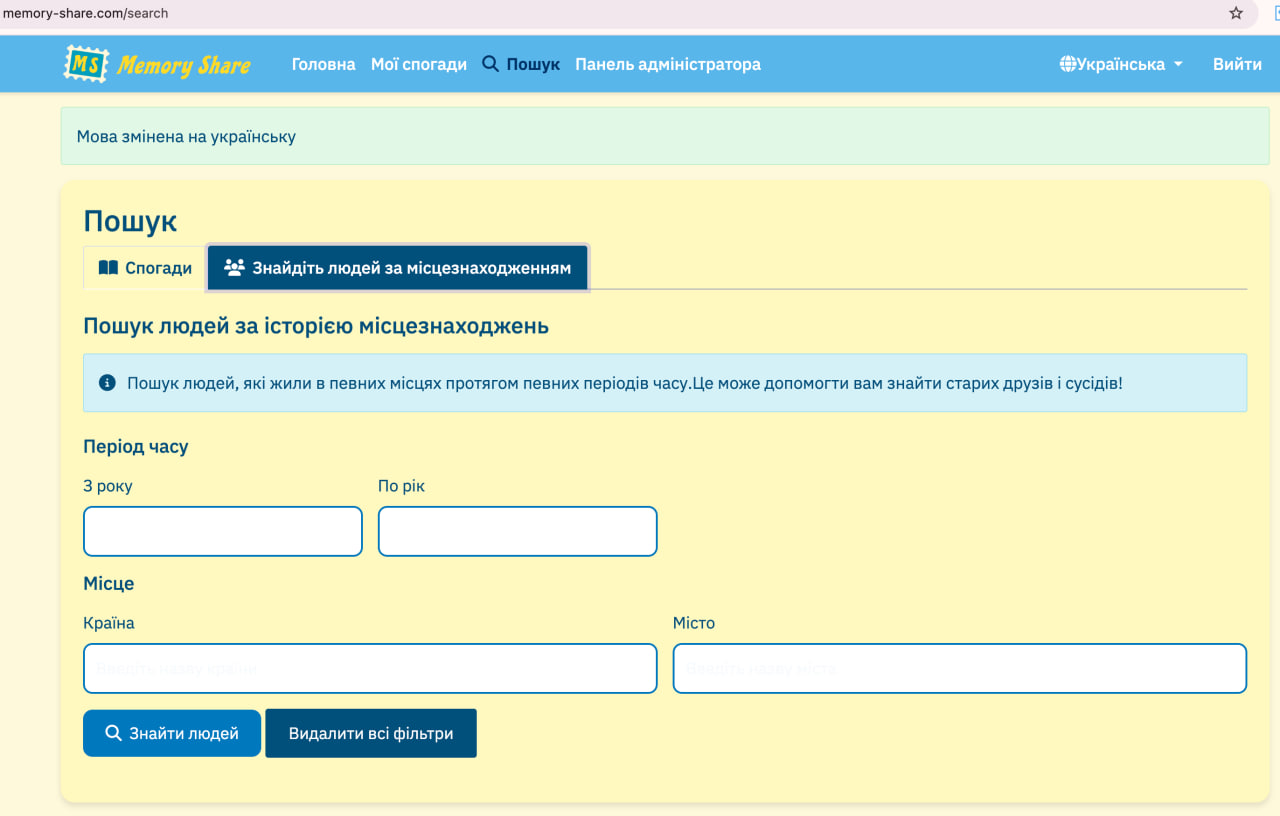Click the magnifier icon beside Пошук in navbar
This screenshot has height=816, width=1280.
click(490, 64)
